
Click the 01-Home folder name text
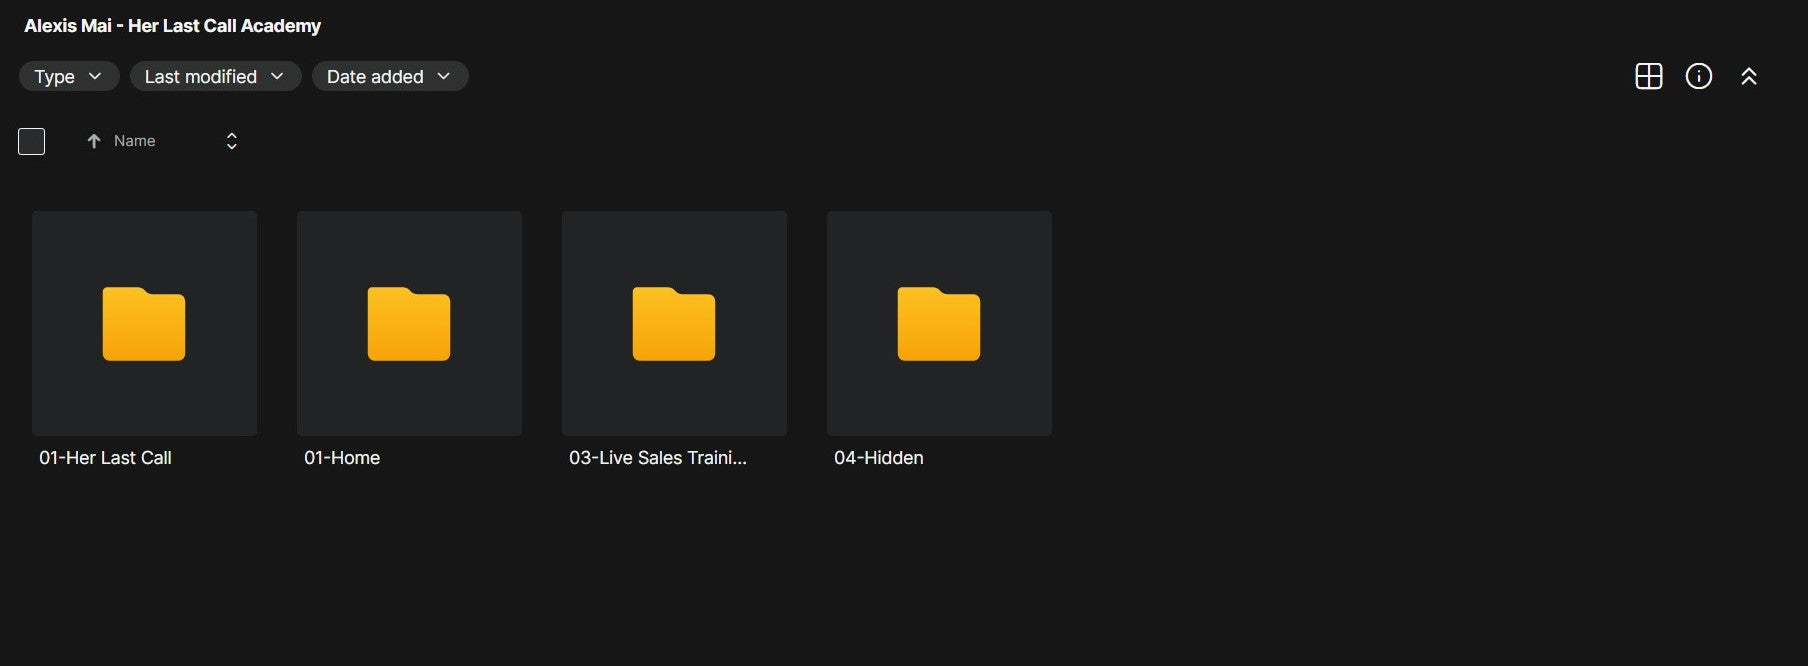coord(342,458)
